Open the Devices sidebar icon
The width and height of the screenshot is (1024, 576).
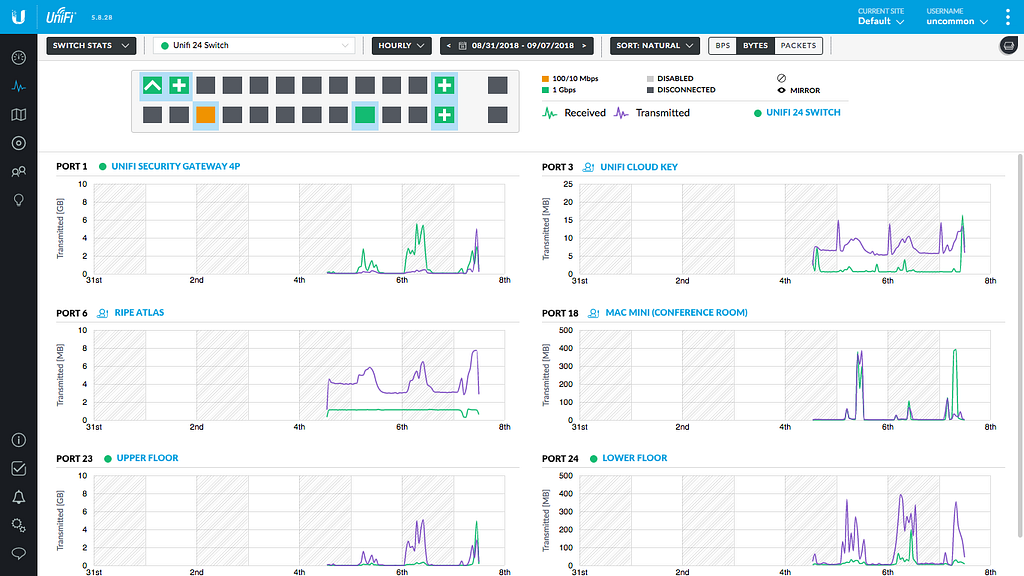18,143
